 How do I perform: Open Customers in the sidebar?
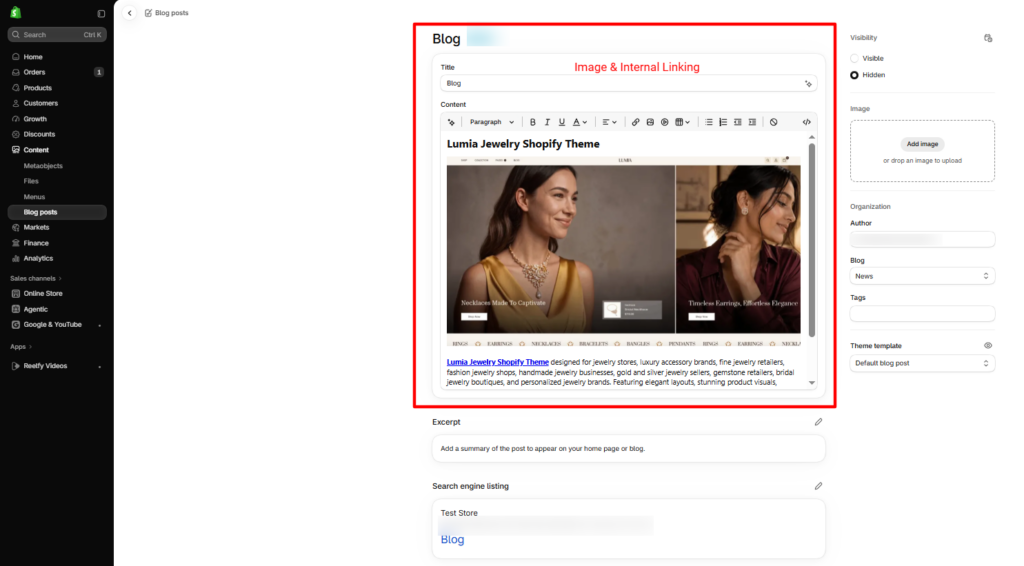(57, 103)
